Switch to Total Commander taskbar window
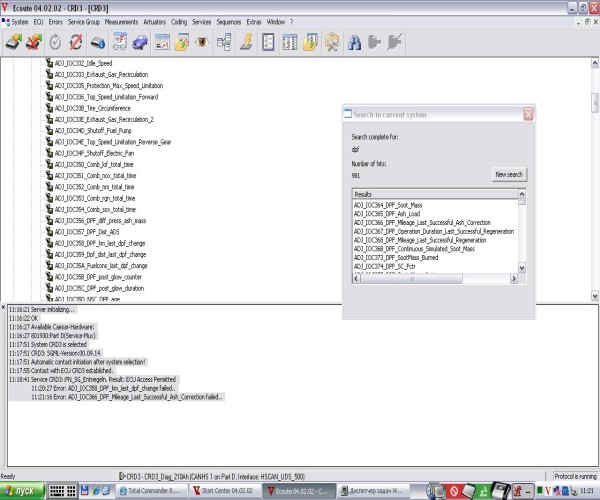 [152, 491]
